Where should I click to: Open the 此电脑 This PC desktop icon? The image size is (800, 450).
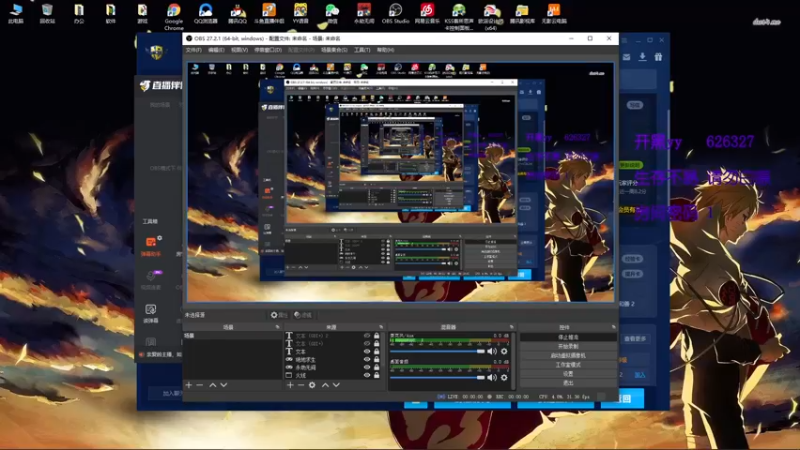click(x=16, y=14)
